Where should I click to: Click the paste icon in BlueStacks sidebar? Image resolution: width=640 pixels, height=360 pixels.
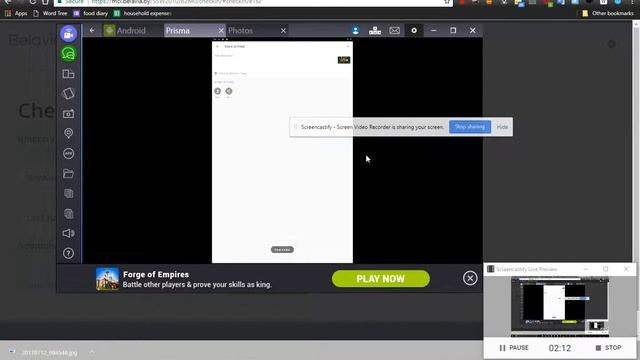coord(68,213)
